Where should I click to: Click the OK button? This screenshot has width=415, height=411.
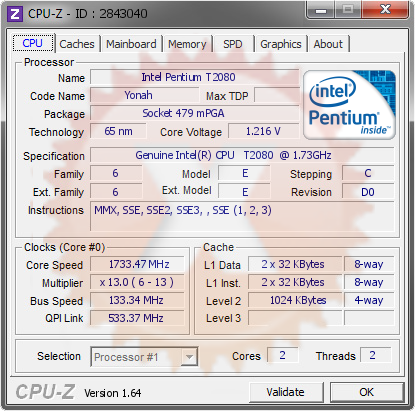[367, 392]
